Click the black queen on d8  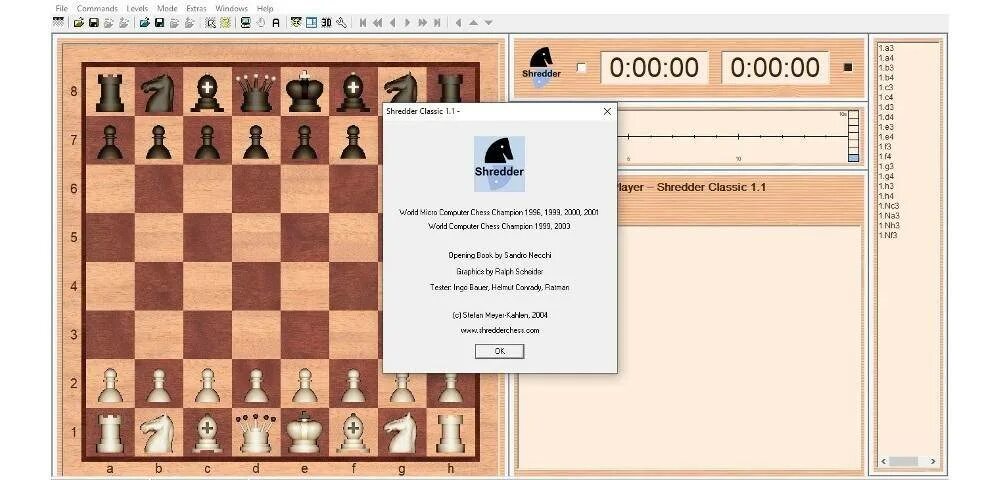point(255,92)
